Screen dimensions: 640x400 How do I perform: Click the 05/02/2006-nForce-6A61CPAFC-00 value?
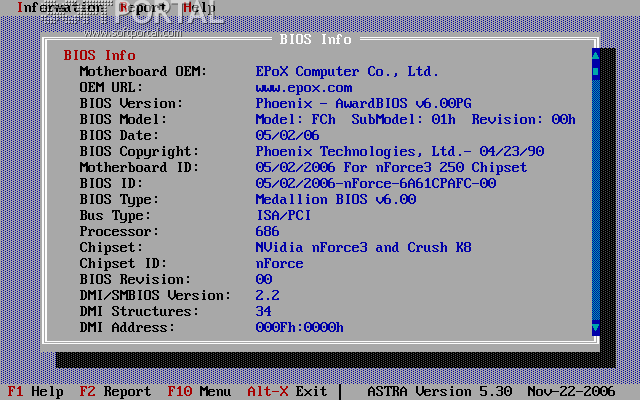376,183
